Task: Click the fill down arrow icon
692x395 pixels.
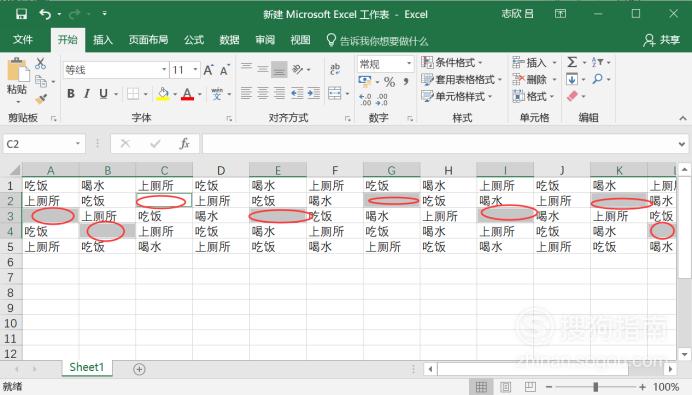Action: click(572, 79)
